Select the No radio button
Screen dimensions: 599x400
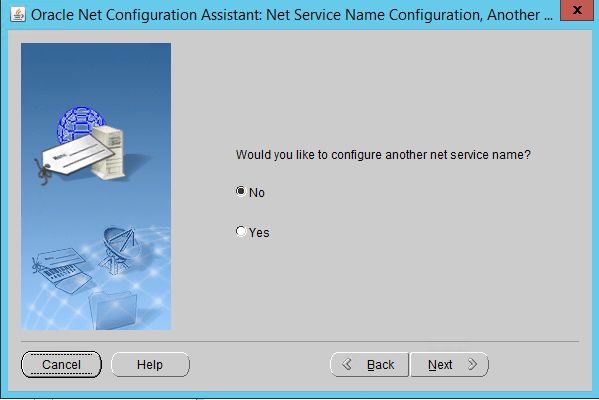(241, 191)
